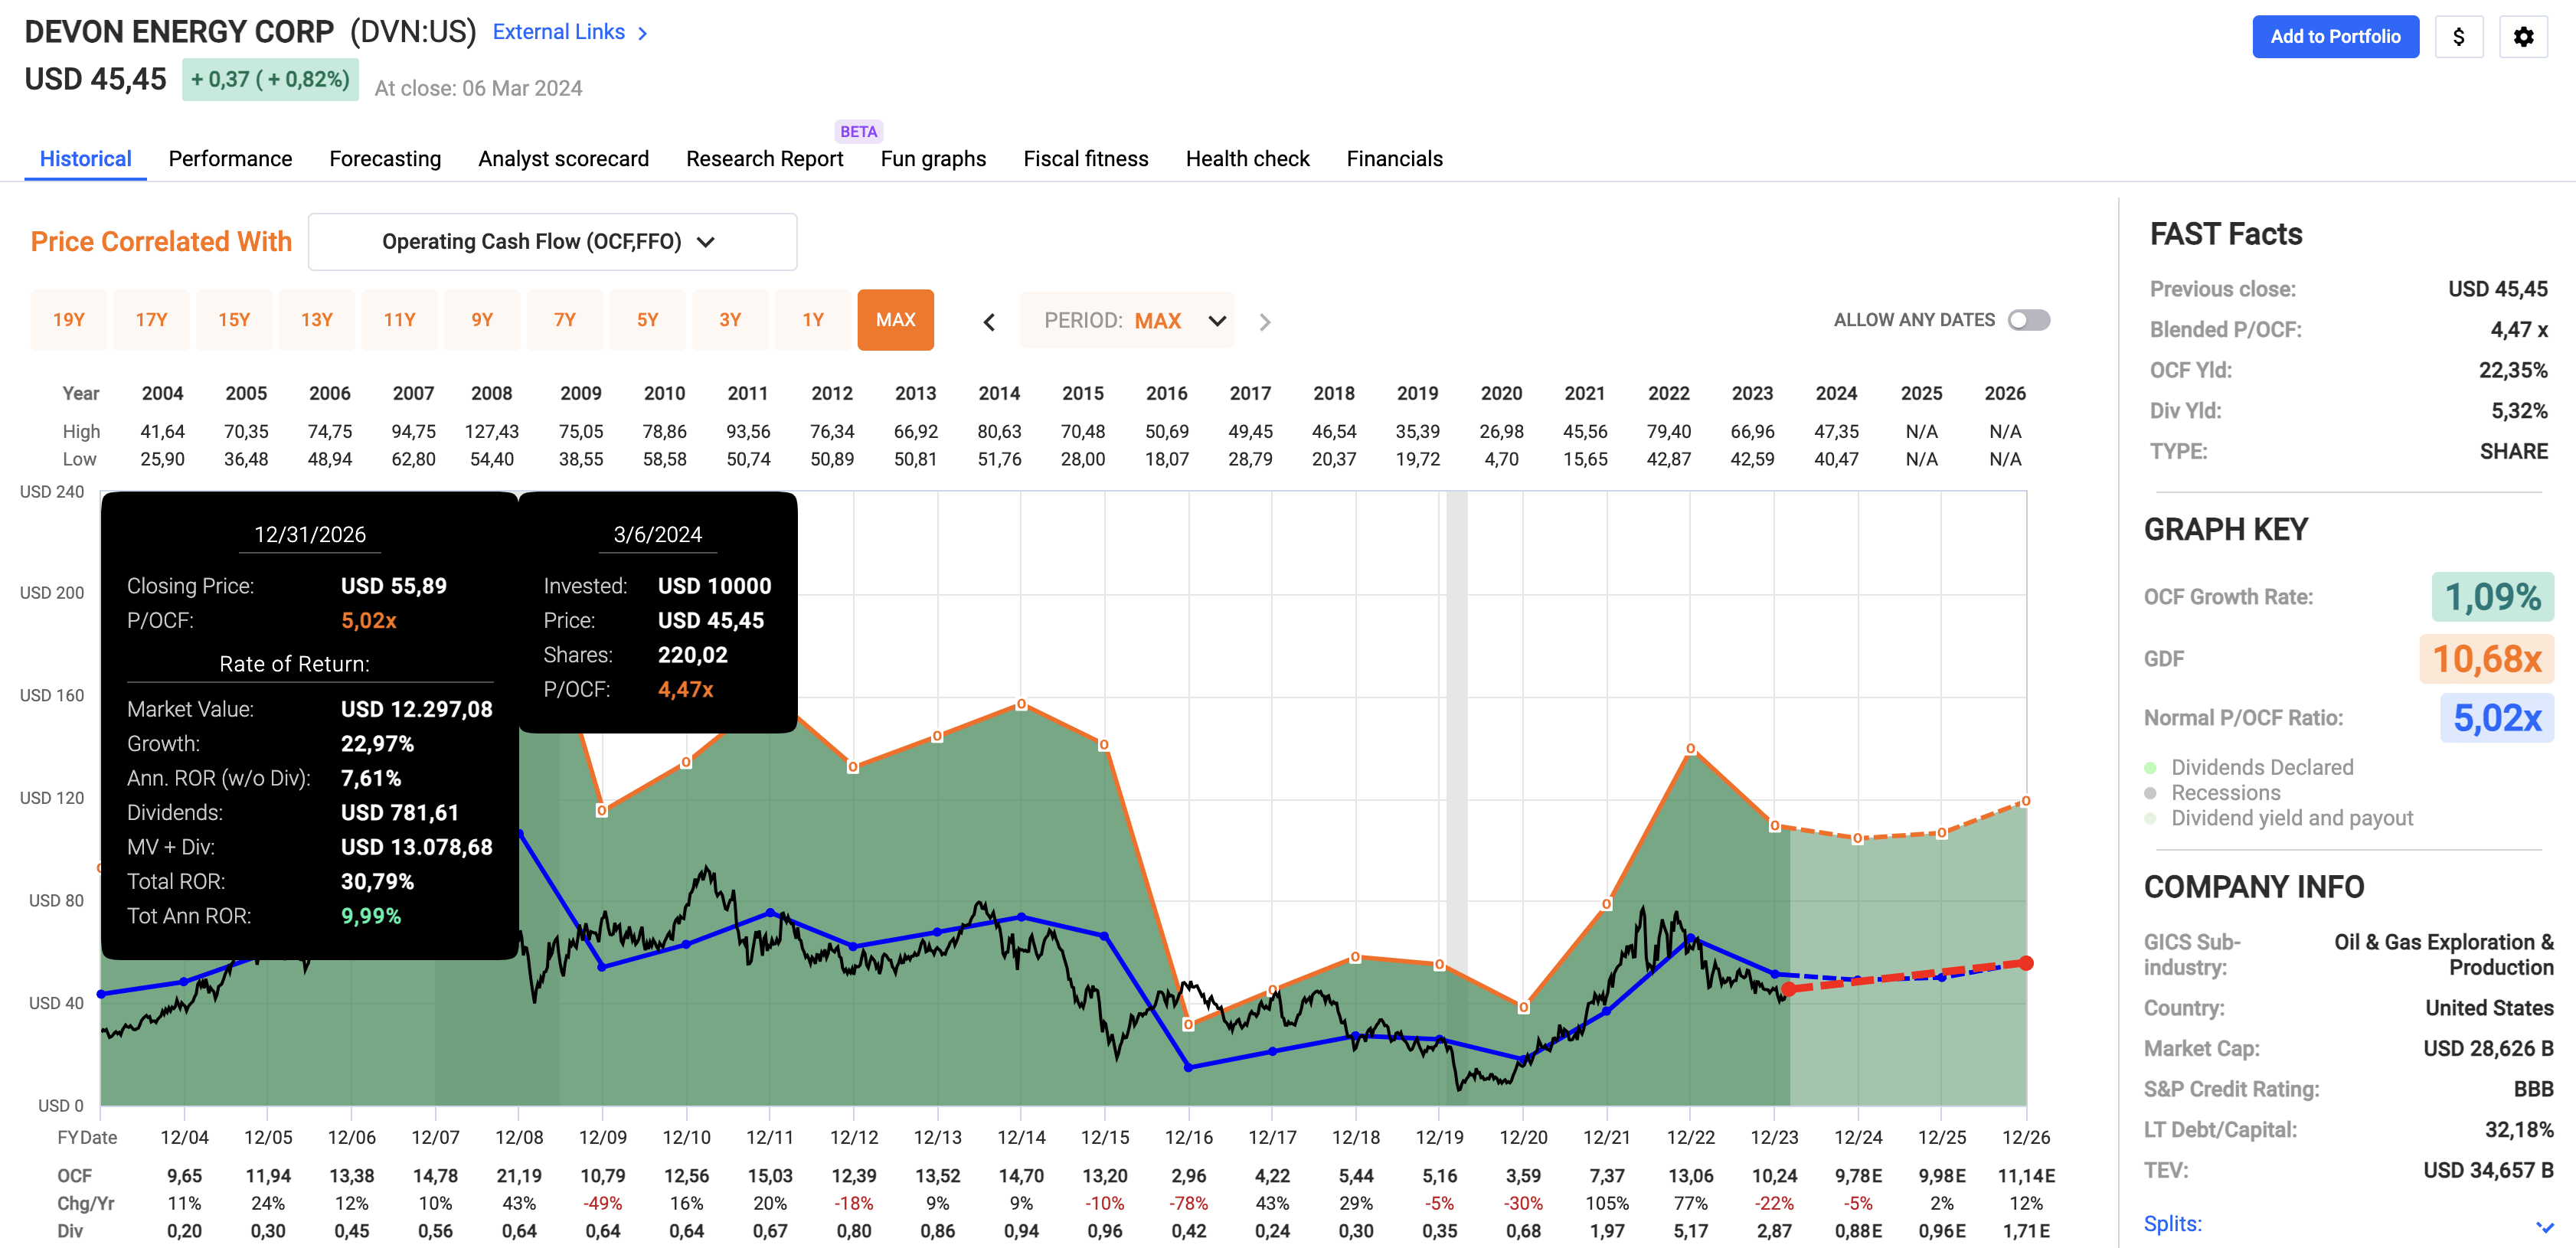Open Operating Cash Flow correlation dropdown
Screen dimensions: 2576x1248
(552, 242)
